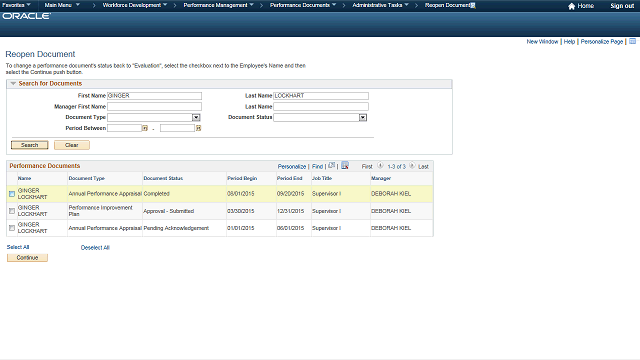Go to previous rows arrow icon
Image resolution: width=640 pixels, height=360 pixels.
(x=380, y=166)
